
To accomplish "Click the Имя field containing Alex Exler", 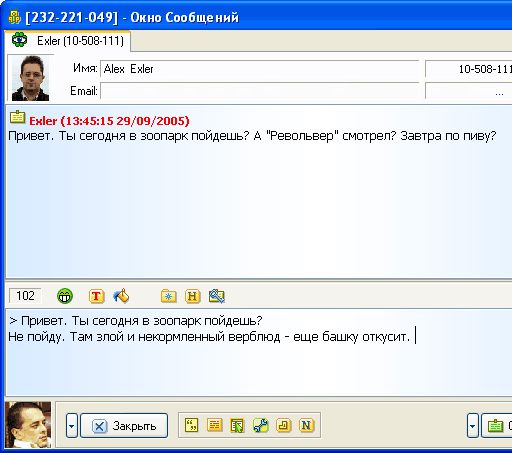I will coord(260,69).
